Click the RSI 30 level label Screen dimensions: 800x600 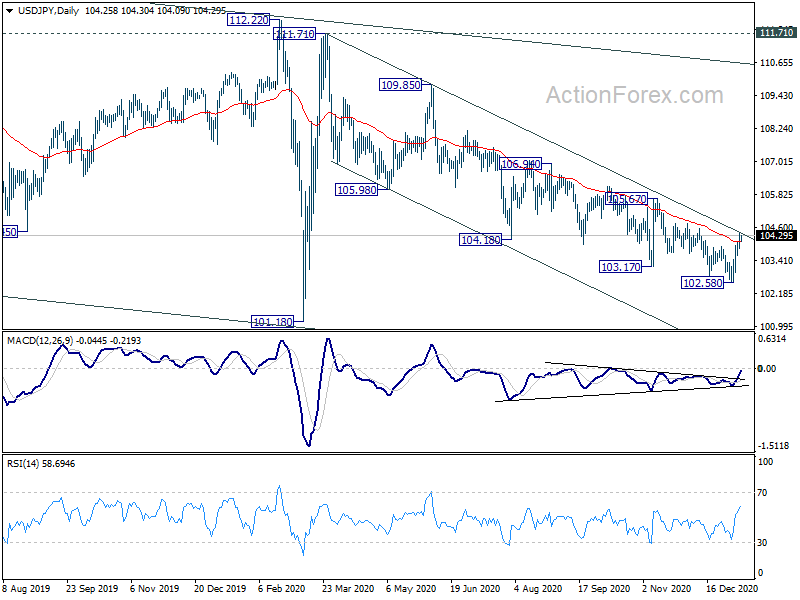tap(762, 543)
